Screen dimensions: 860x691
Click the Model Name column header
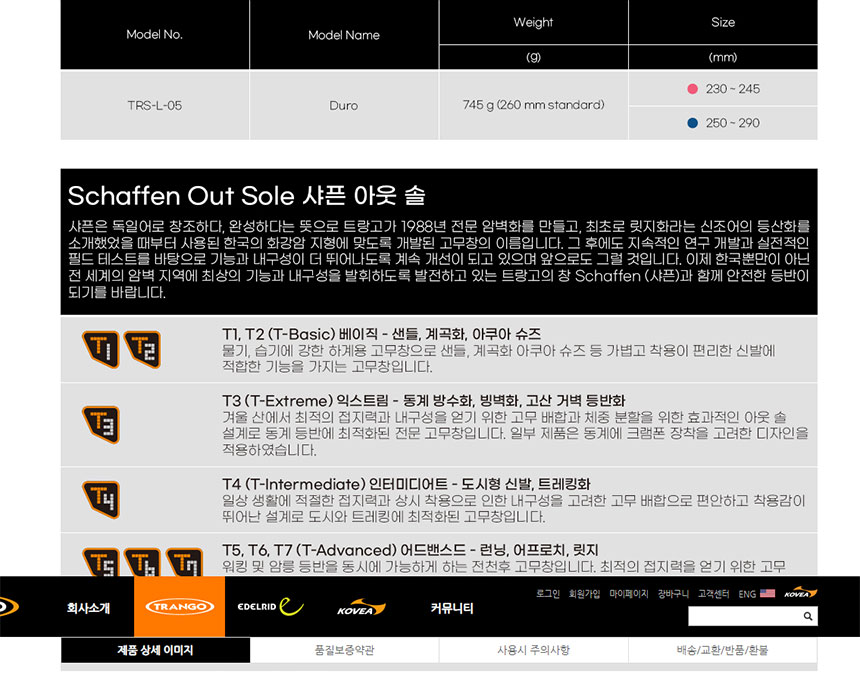pyautogui.click(x=344, y=35)
